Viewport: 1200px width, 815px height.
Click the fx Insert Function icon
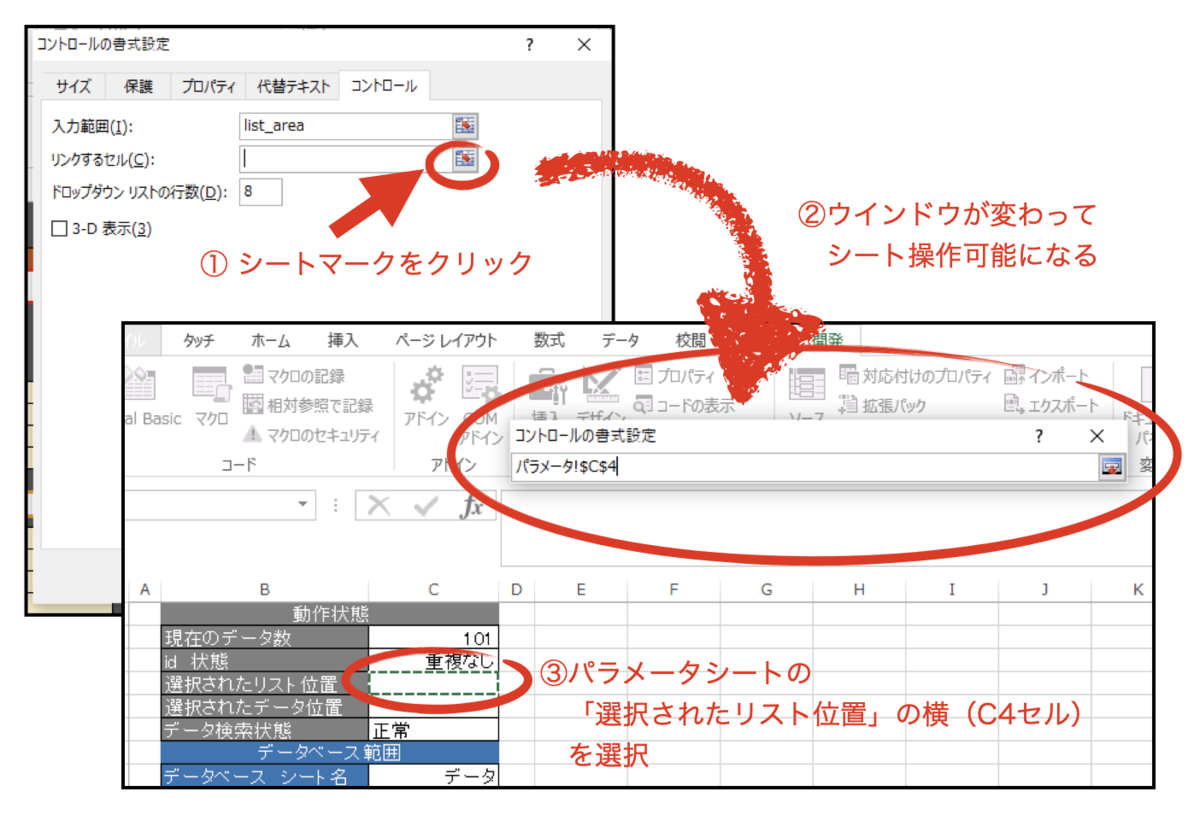[479, 505]
